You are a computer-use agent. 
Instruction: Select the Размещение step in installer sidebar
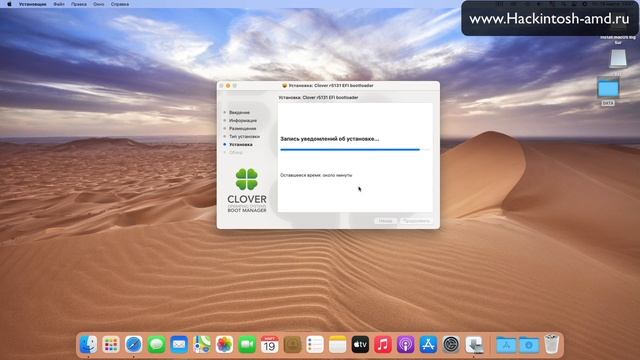click(242, 128)
